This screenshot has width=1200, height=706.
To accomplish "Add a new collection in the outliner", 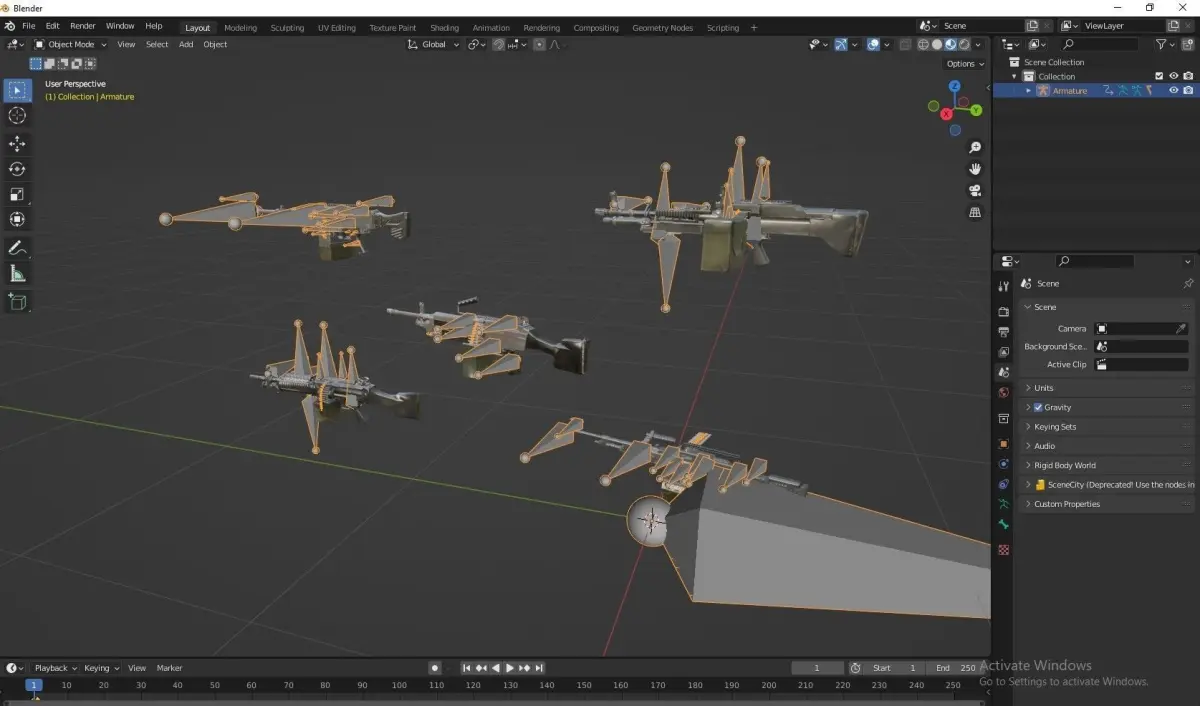I will coord(1188,44).
